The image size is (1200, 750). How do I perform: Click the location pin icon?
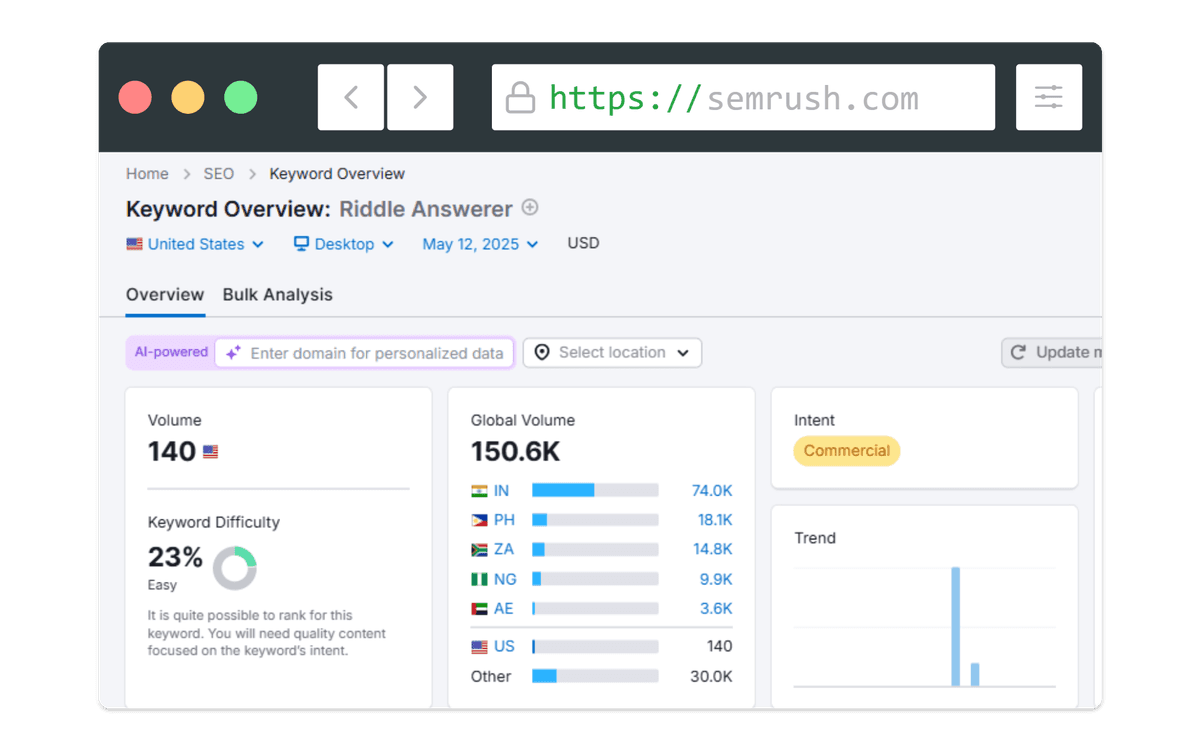click(x=542, y=352)
